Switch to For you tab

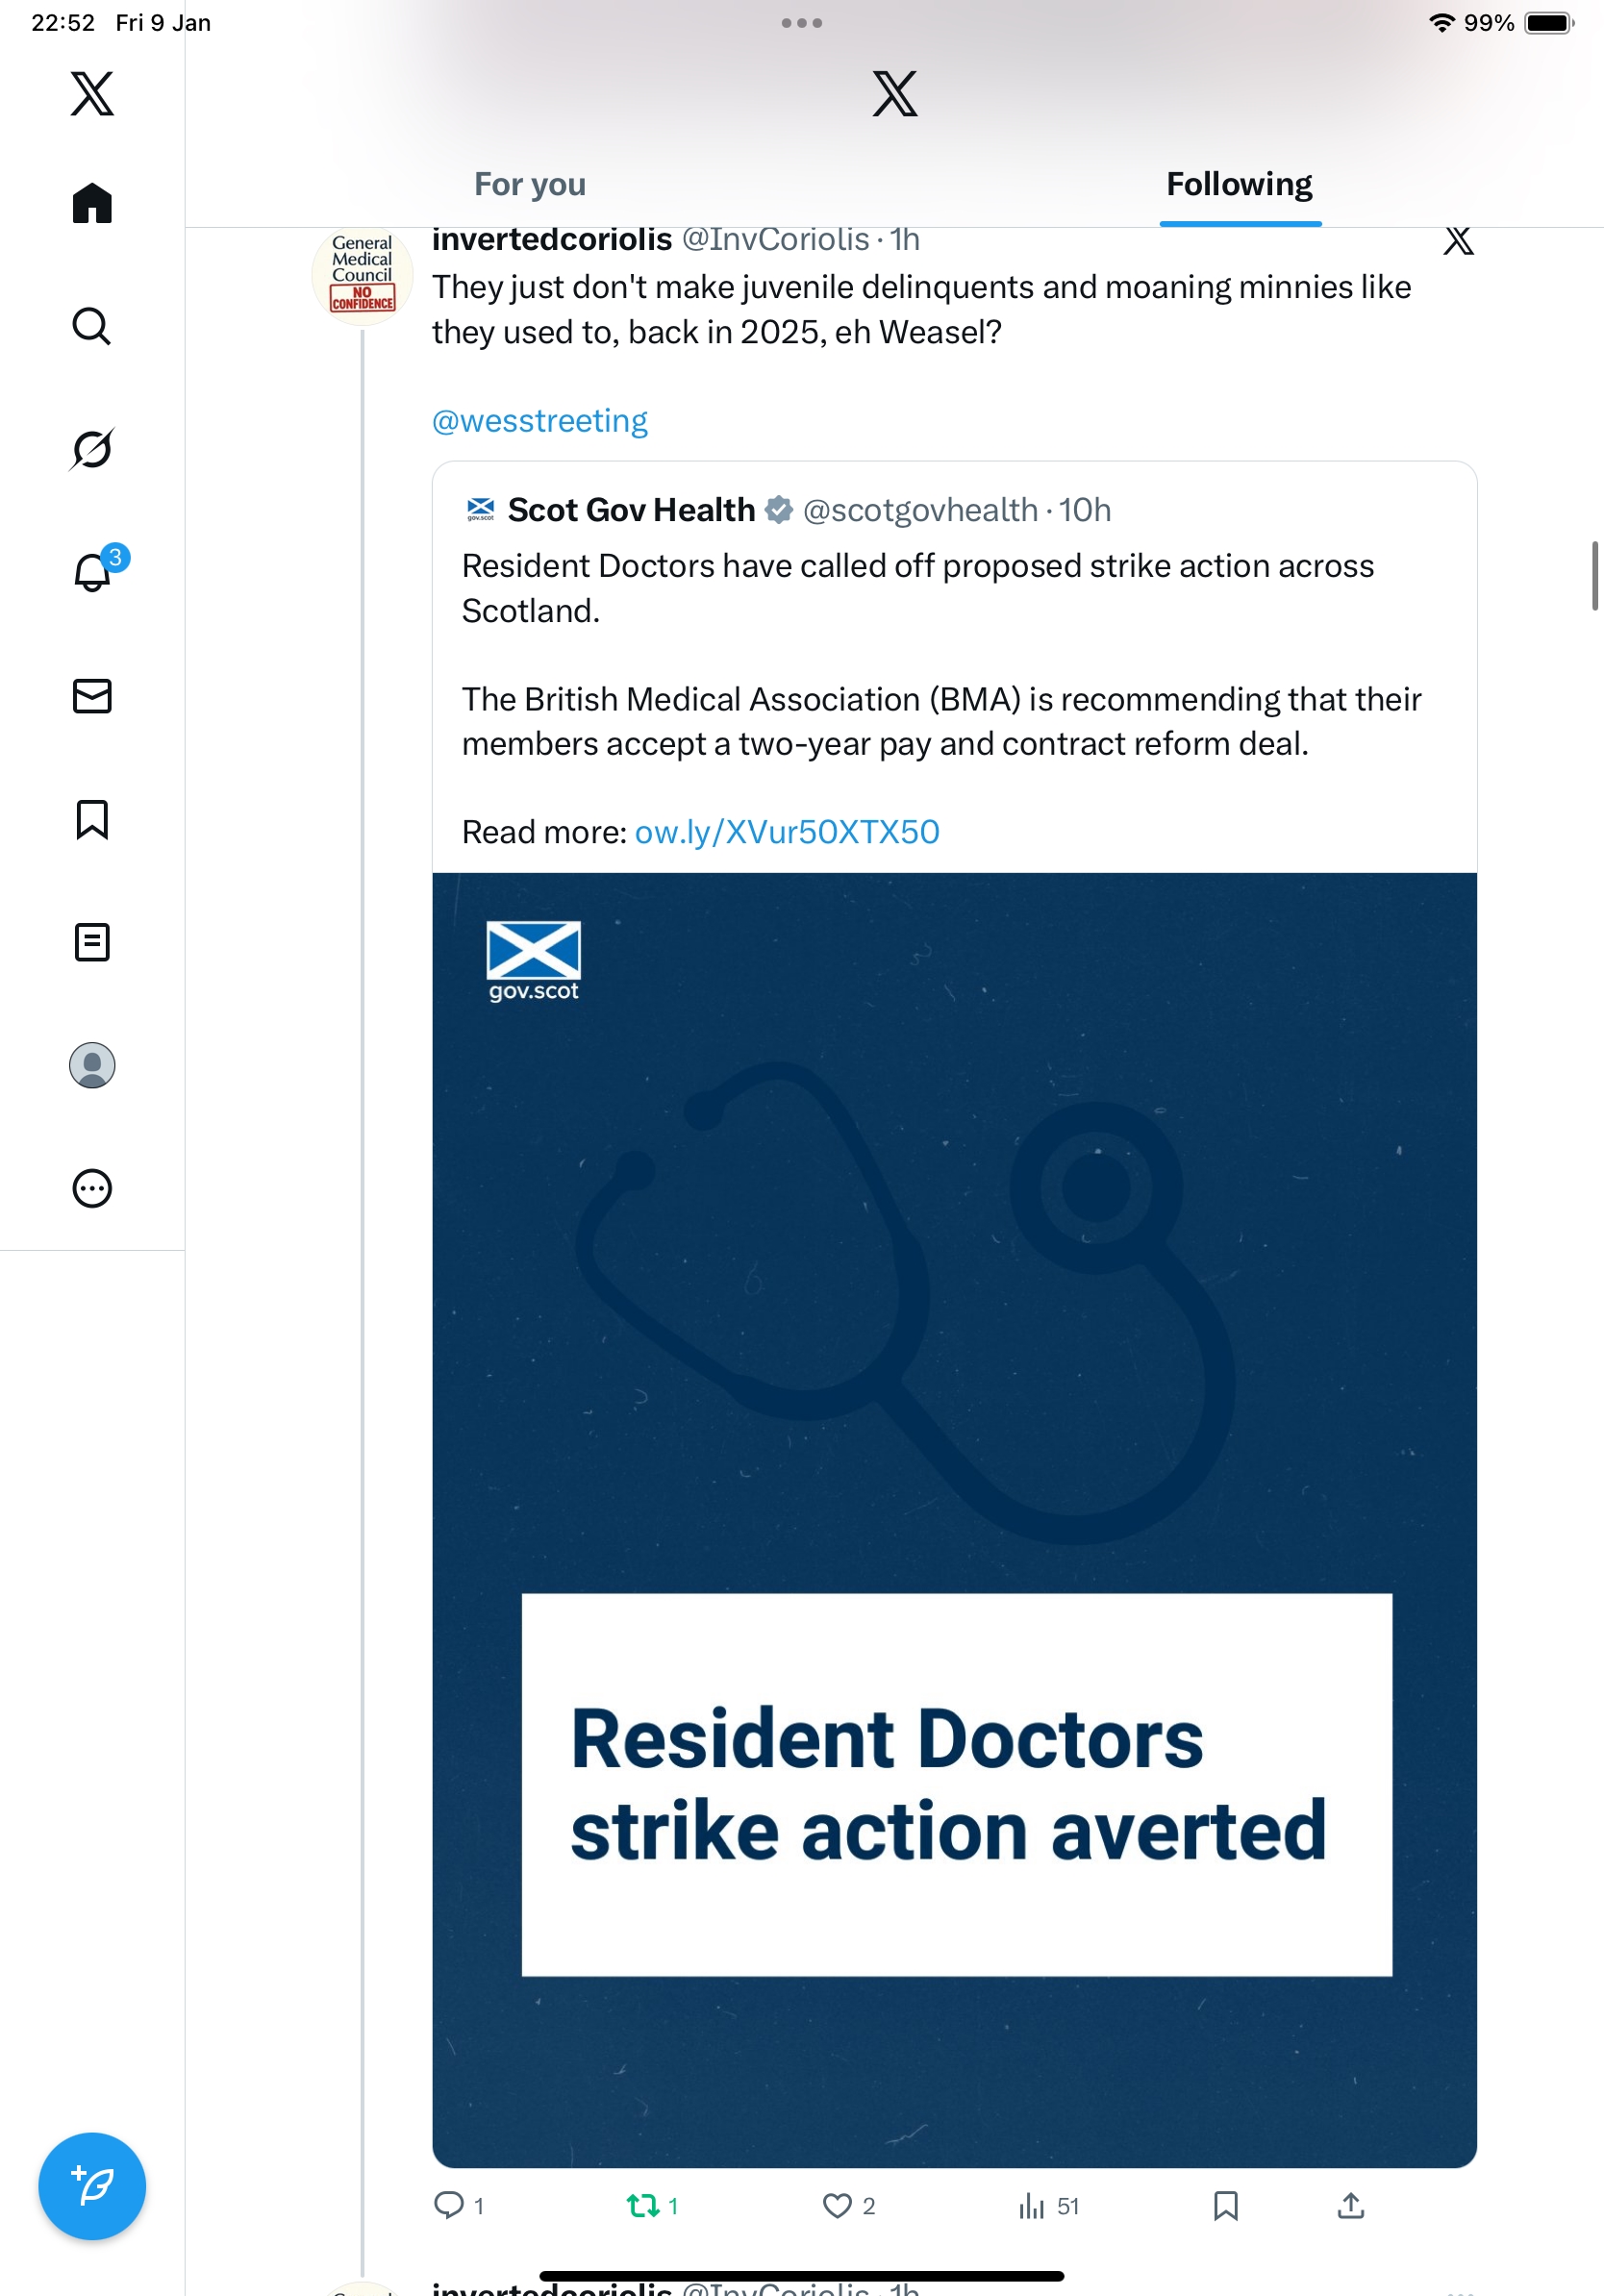(x=530, y=184)
